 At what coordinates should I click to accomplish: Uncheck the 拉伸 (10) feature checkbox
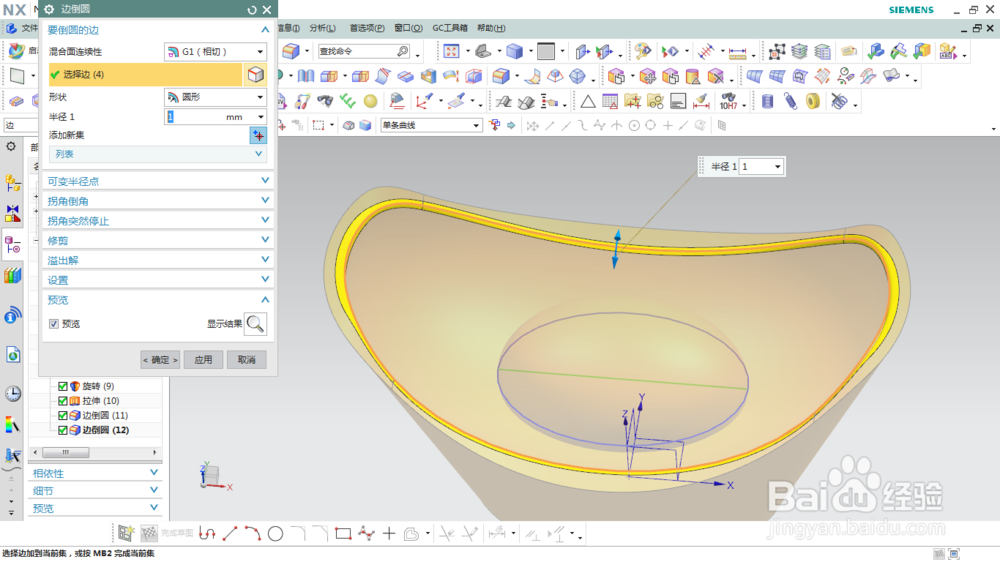tap(62, 401)
